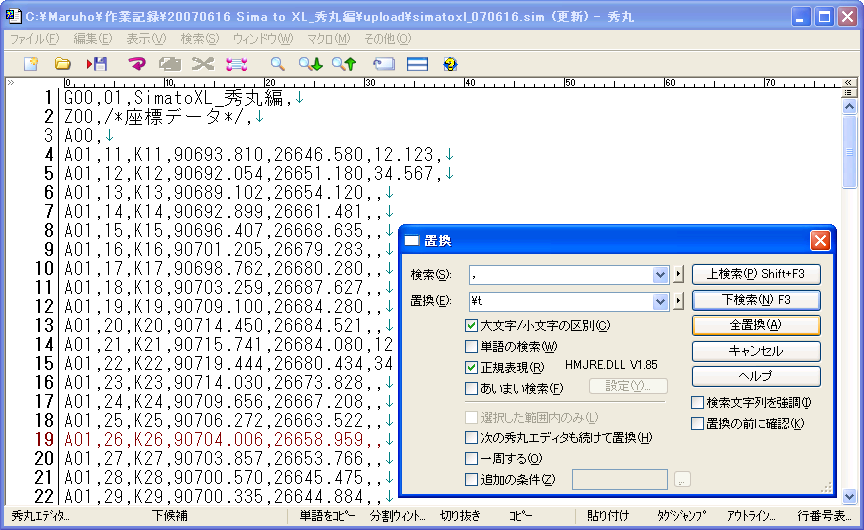The width and height of the screenshot is (864, 530).
Task: Click arrow button beside 検索 combo box
Action: point(678,274)
